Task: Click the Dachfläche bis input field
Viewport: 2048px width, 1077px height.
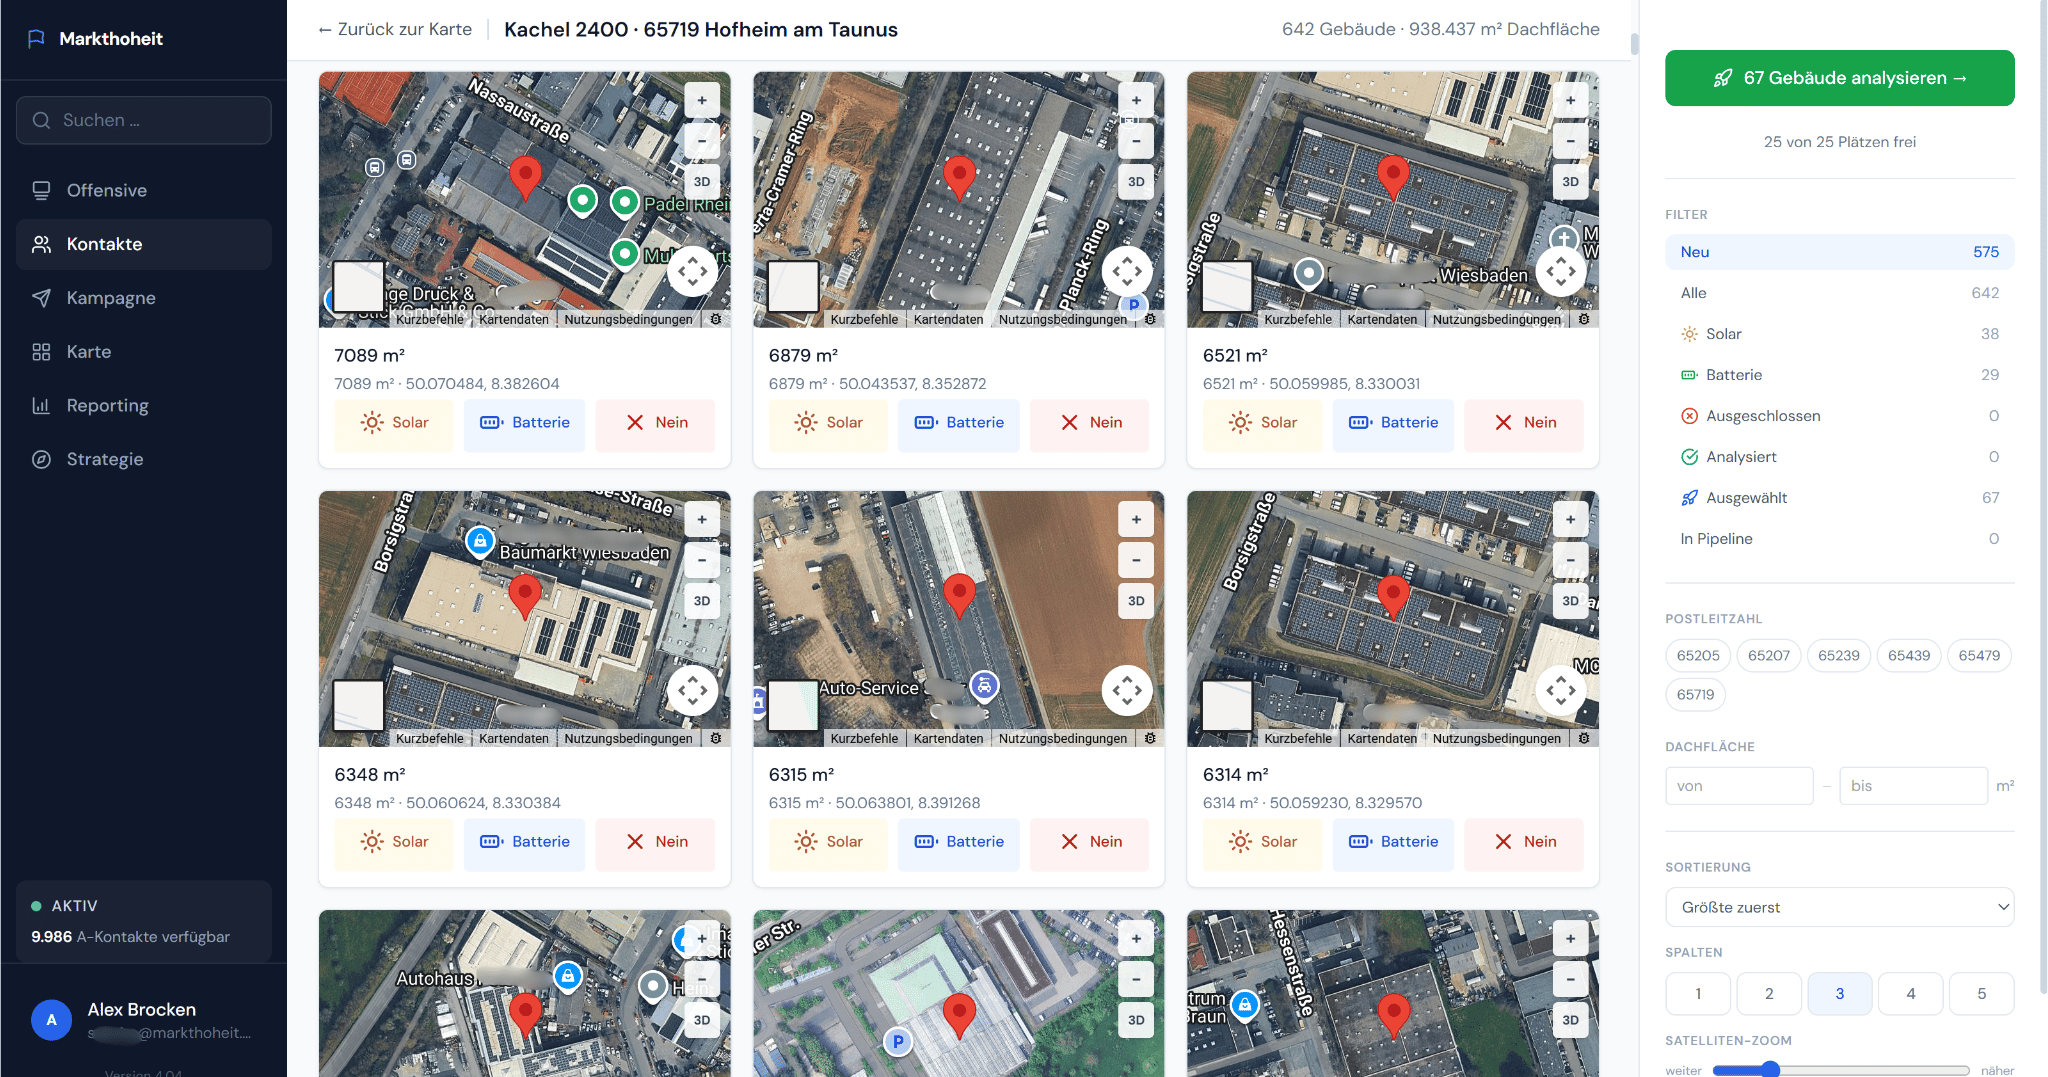Action: pyautogui.click(x=1913, y=786)
